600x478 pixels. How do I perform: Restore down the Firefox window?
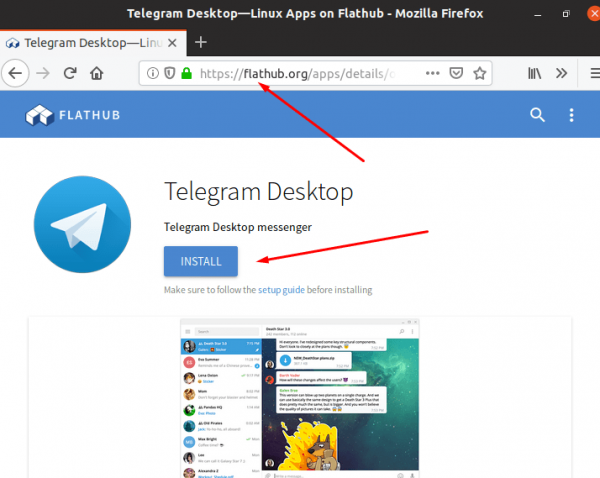[x=566, y=14]
